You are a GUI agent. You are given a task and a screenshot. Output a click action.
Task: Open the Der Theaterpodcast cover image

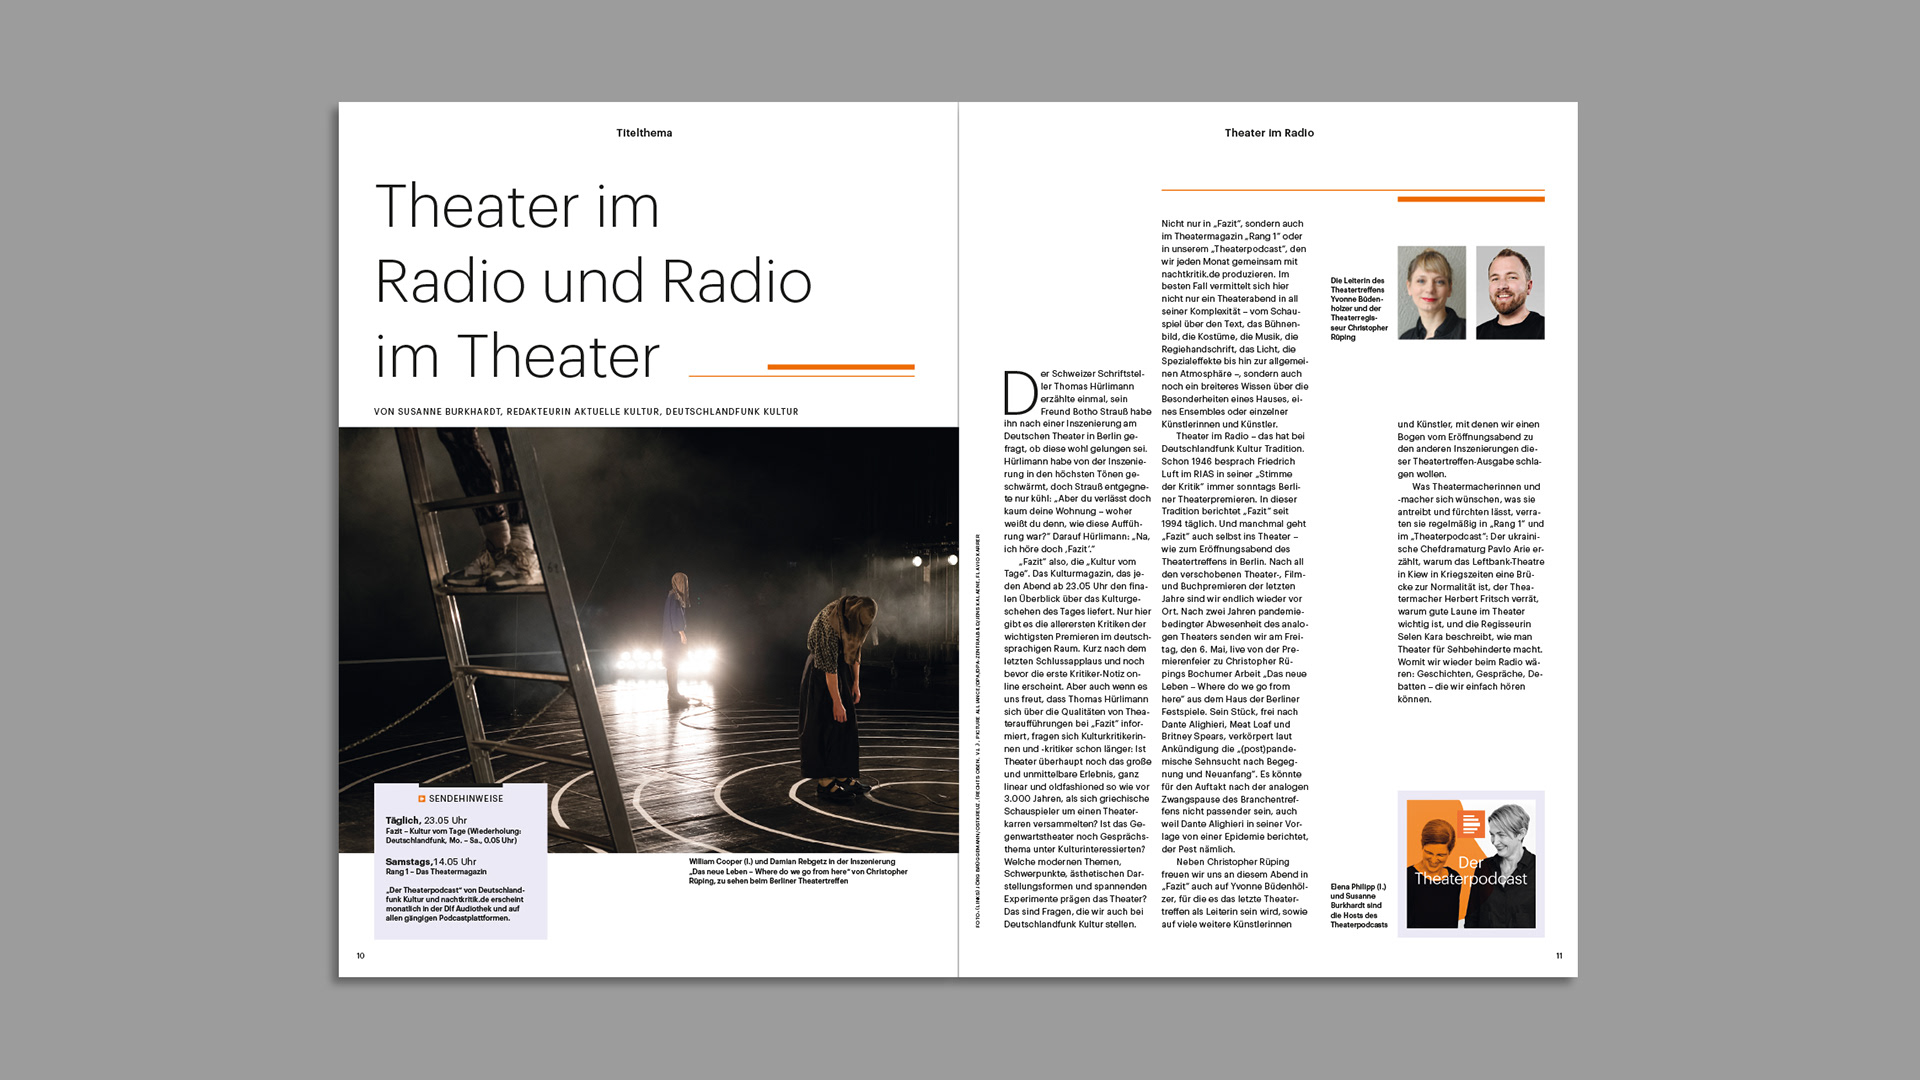pyautogui.click(x=1470, y=864)
